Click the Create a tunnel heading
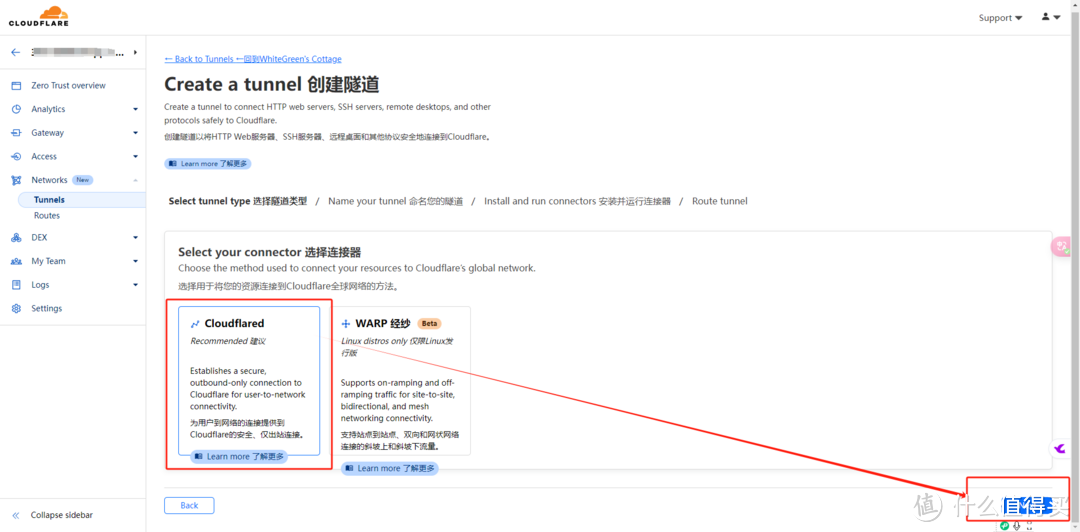 tap(272, 84)
